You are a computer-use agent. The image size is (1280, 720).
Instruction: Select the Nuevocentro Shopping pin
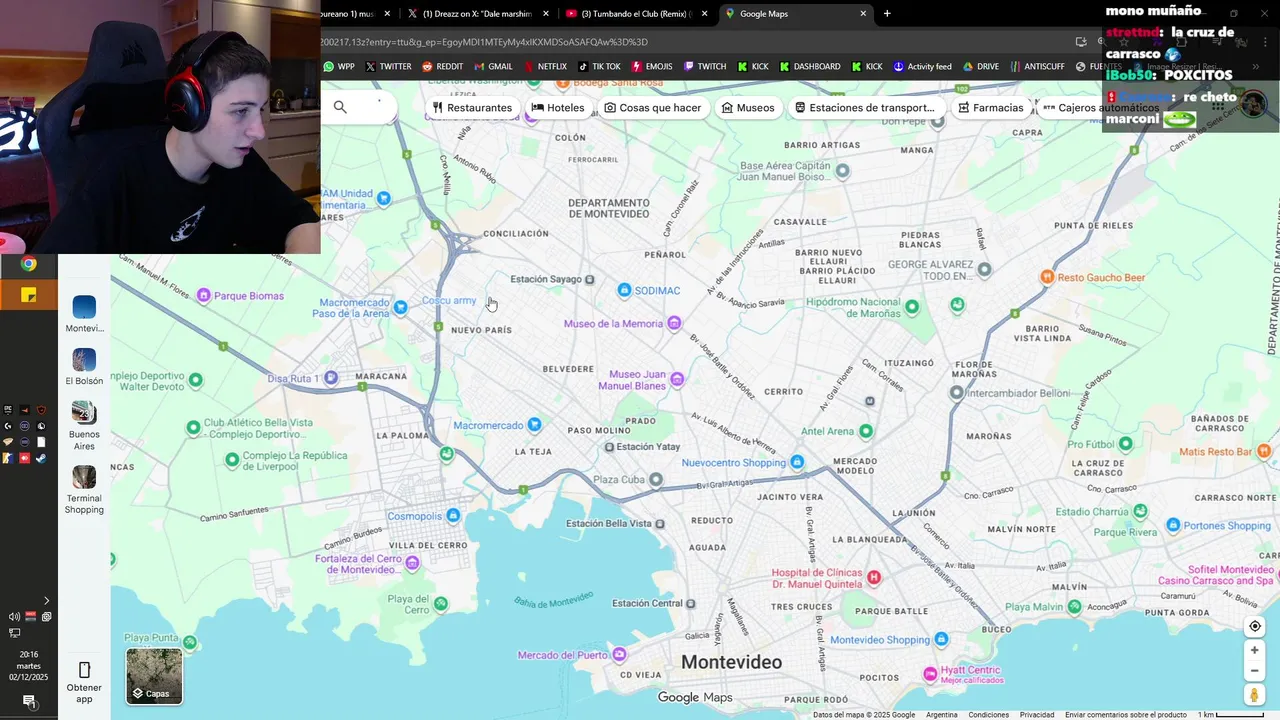(x=797, y=462)
